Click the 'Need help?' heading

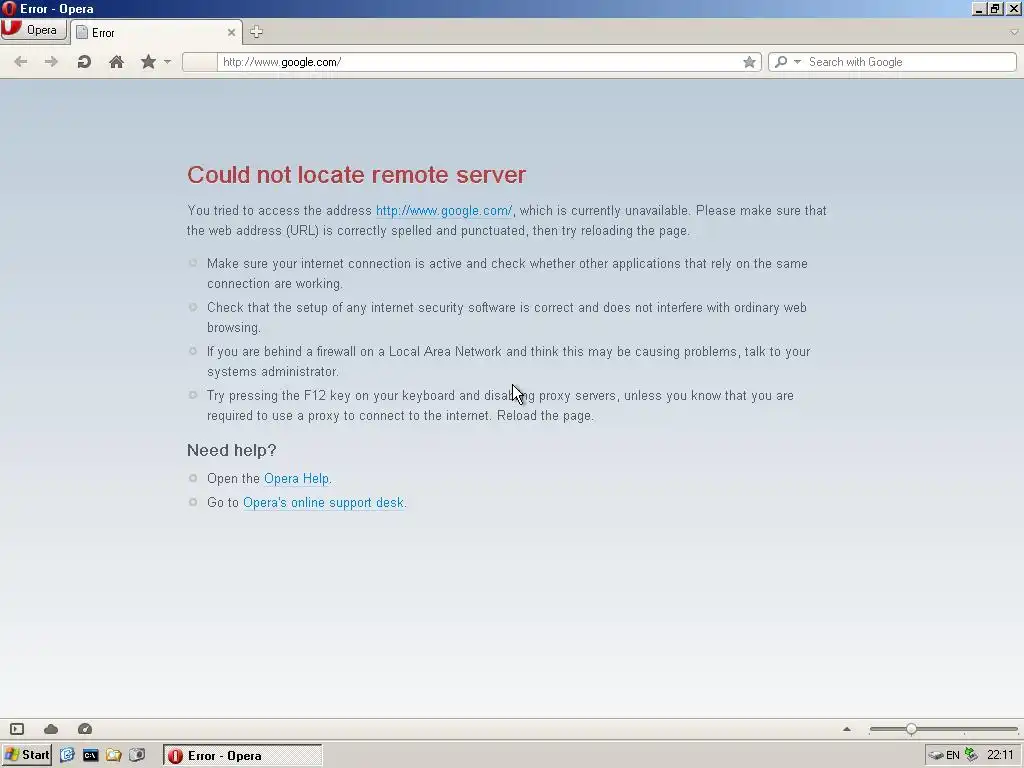tap(232, 451)
